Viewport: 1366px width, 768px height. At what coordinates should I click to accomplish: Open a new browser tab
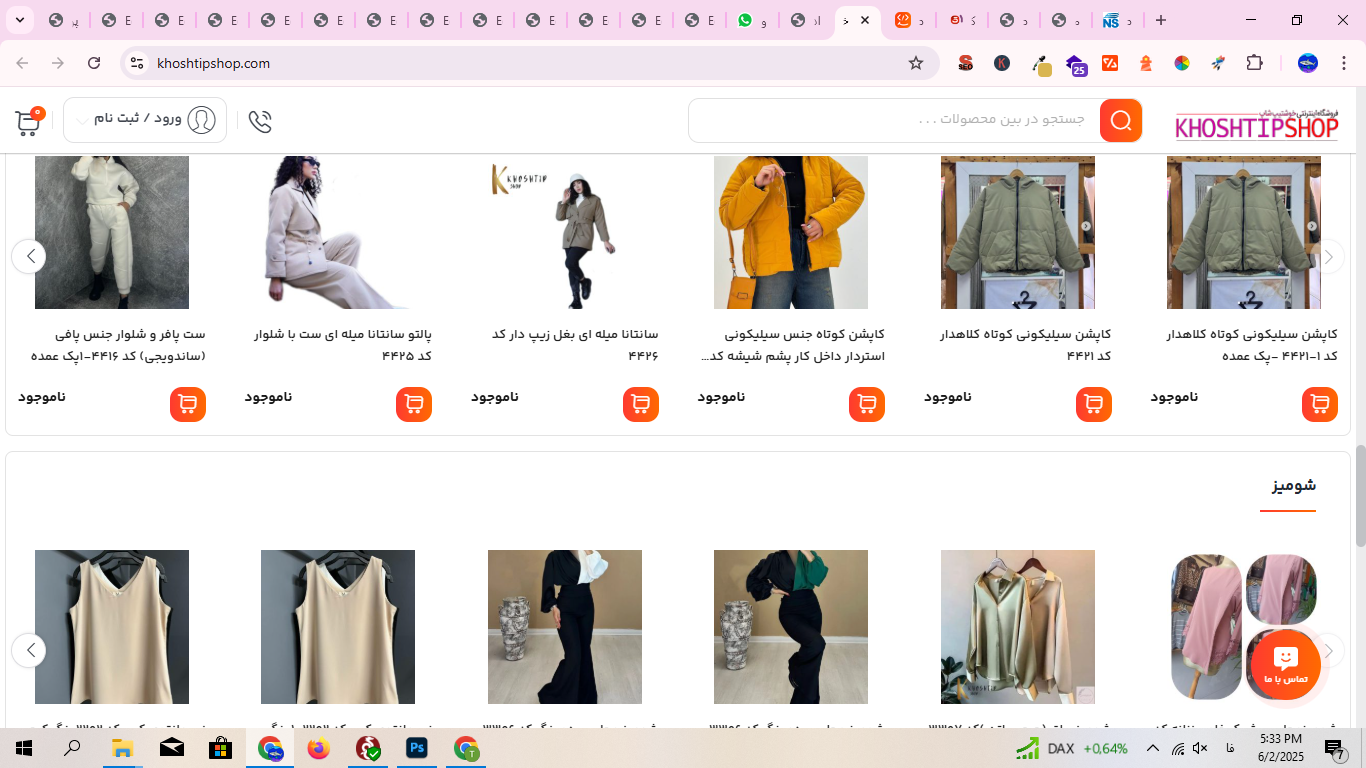click(1160, 20)
